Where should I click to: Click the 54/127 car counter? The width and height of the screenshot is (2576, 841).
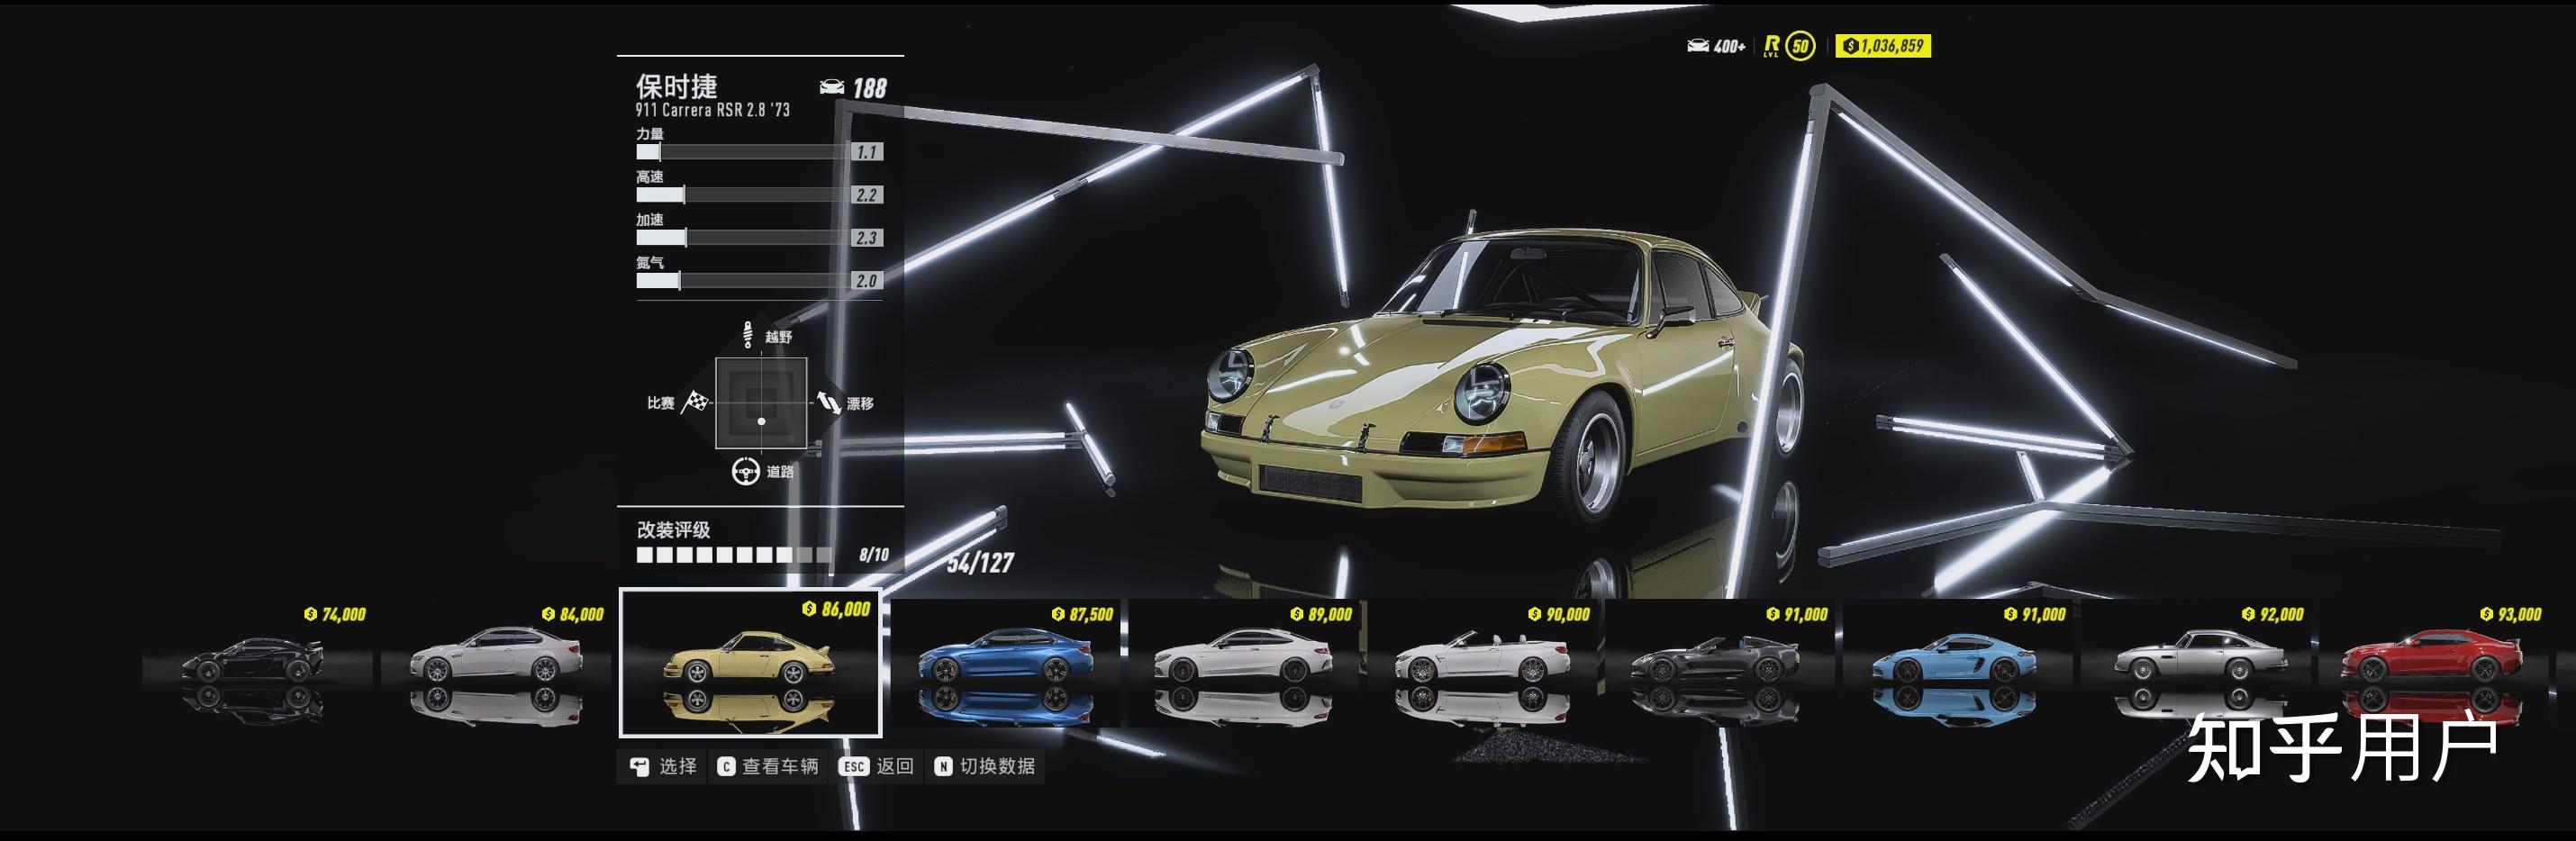[980, 563]
